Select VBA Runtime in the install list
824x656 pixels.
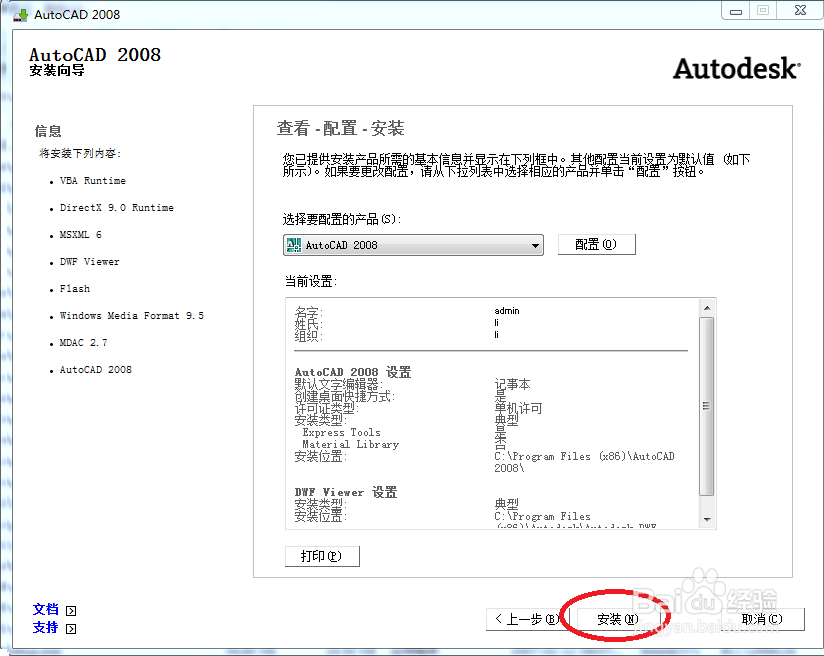click(x=92, y=181)
